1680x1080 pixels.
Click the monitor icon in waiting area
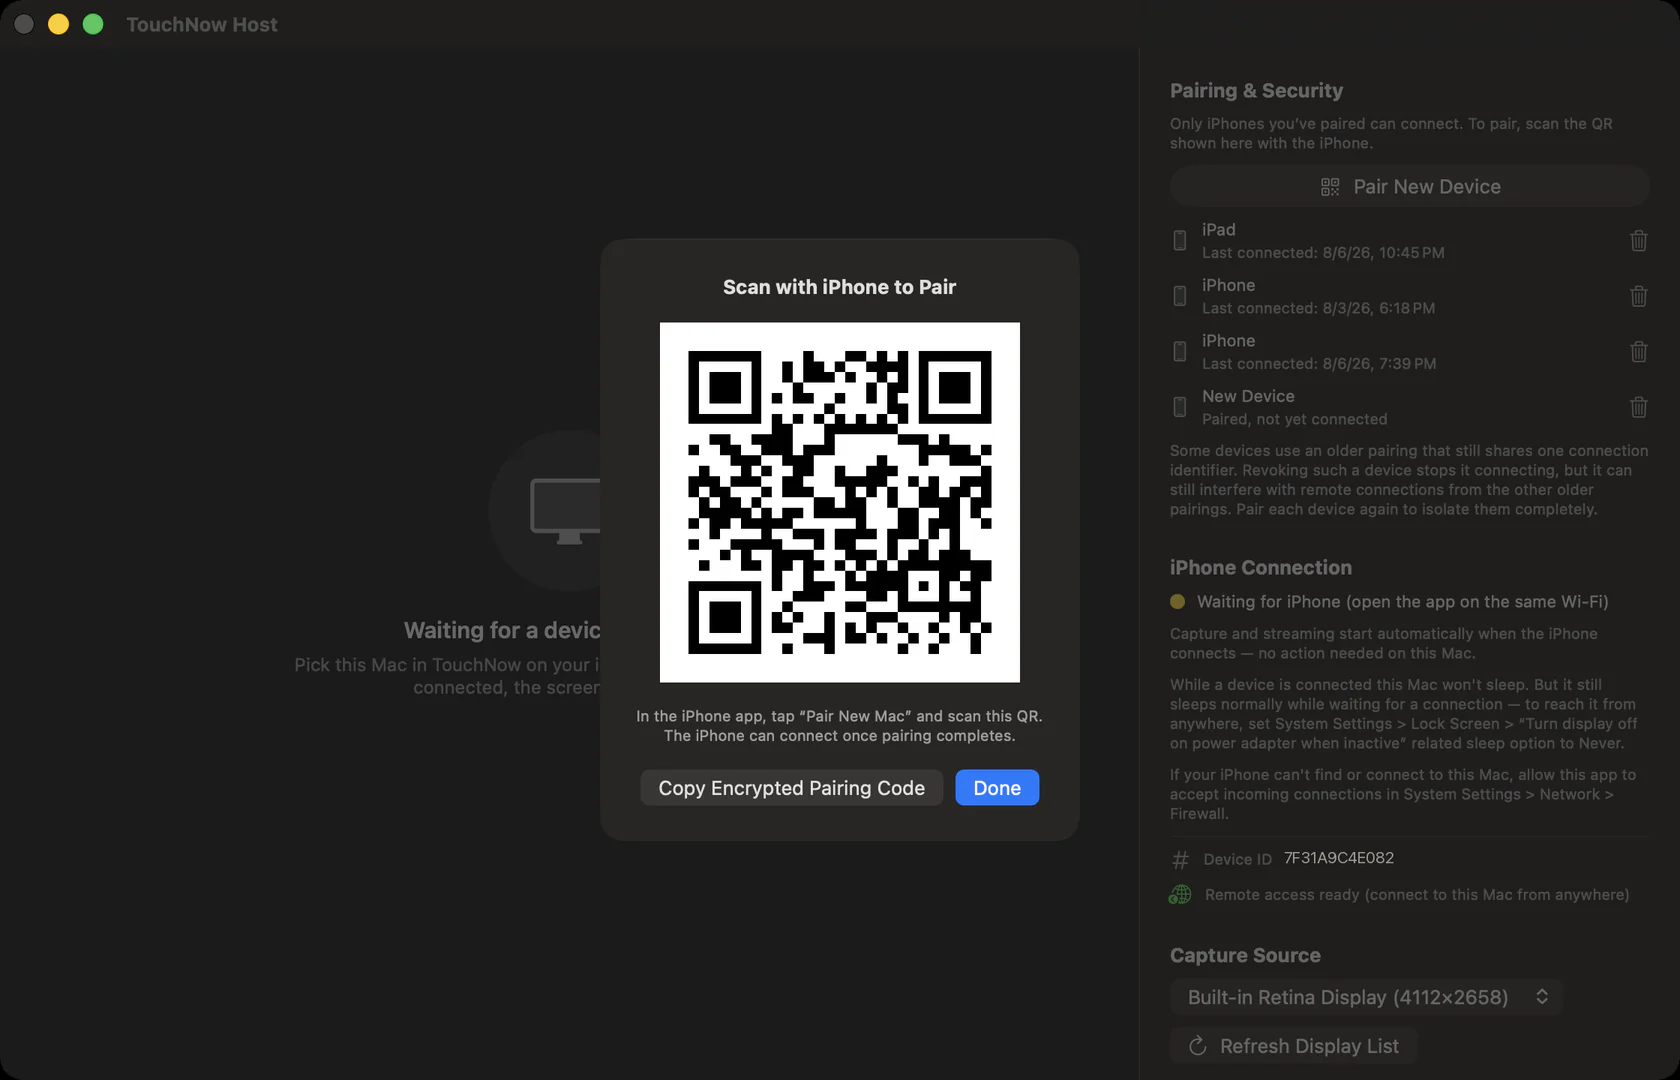[x=566, y=511]
